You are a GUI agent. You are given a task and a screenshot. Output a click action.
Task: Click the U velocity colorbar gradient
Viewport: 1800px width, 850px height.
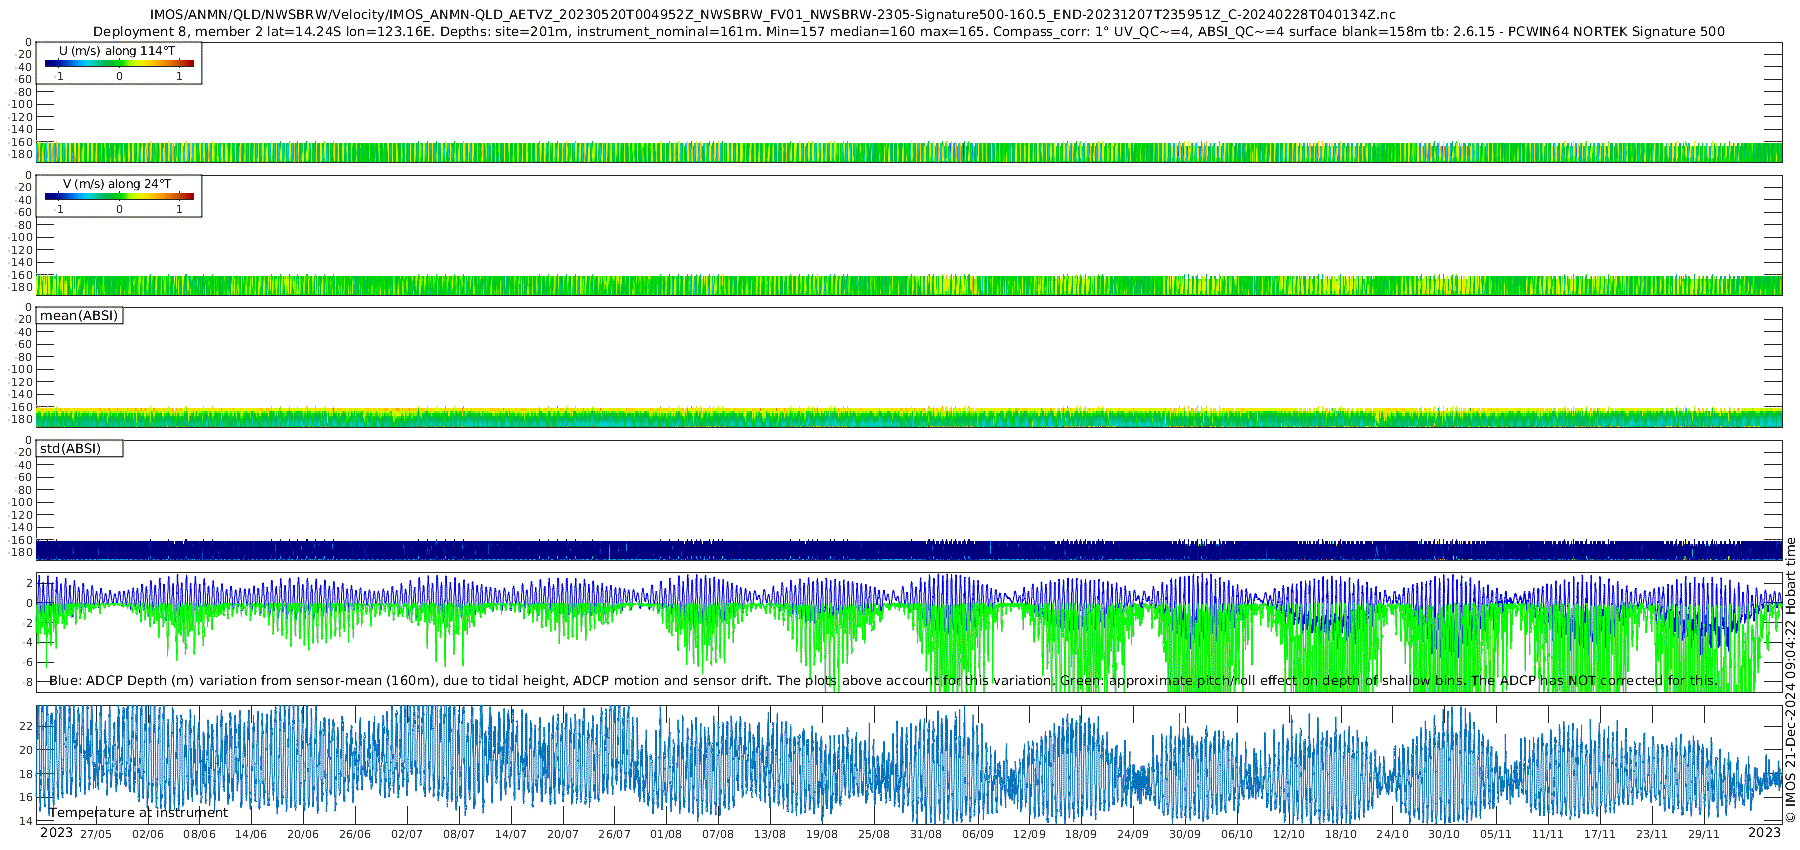coord(119,64)
